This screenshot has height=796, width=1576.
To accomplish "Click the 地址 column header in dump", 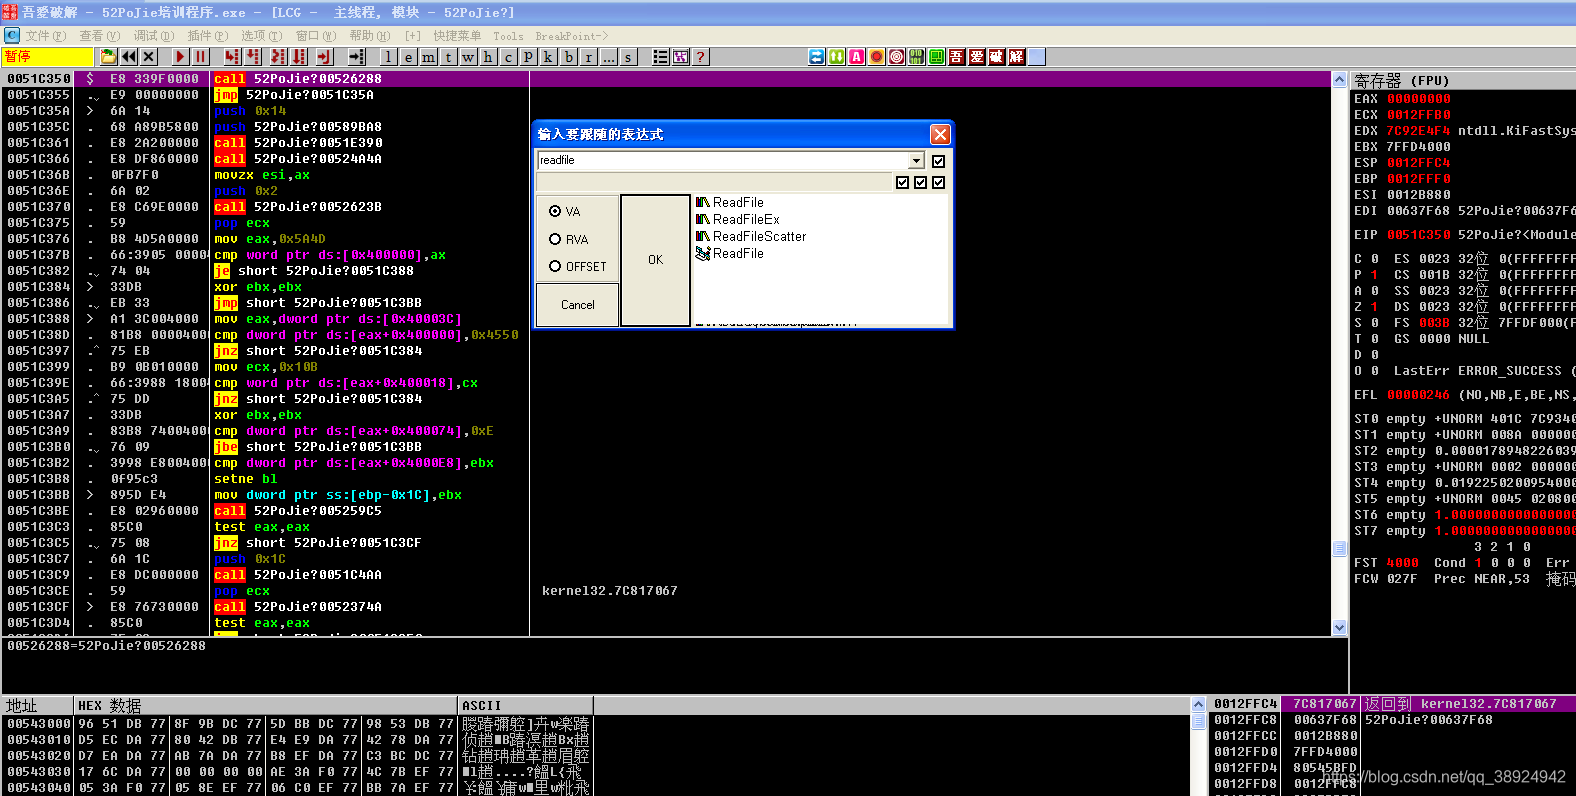I will pyautogui.click(x=38, y=705).
